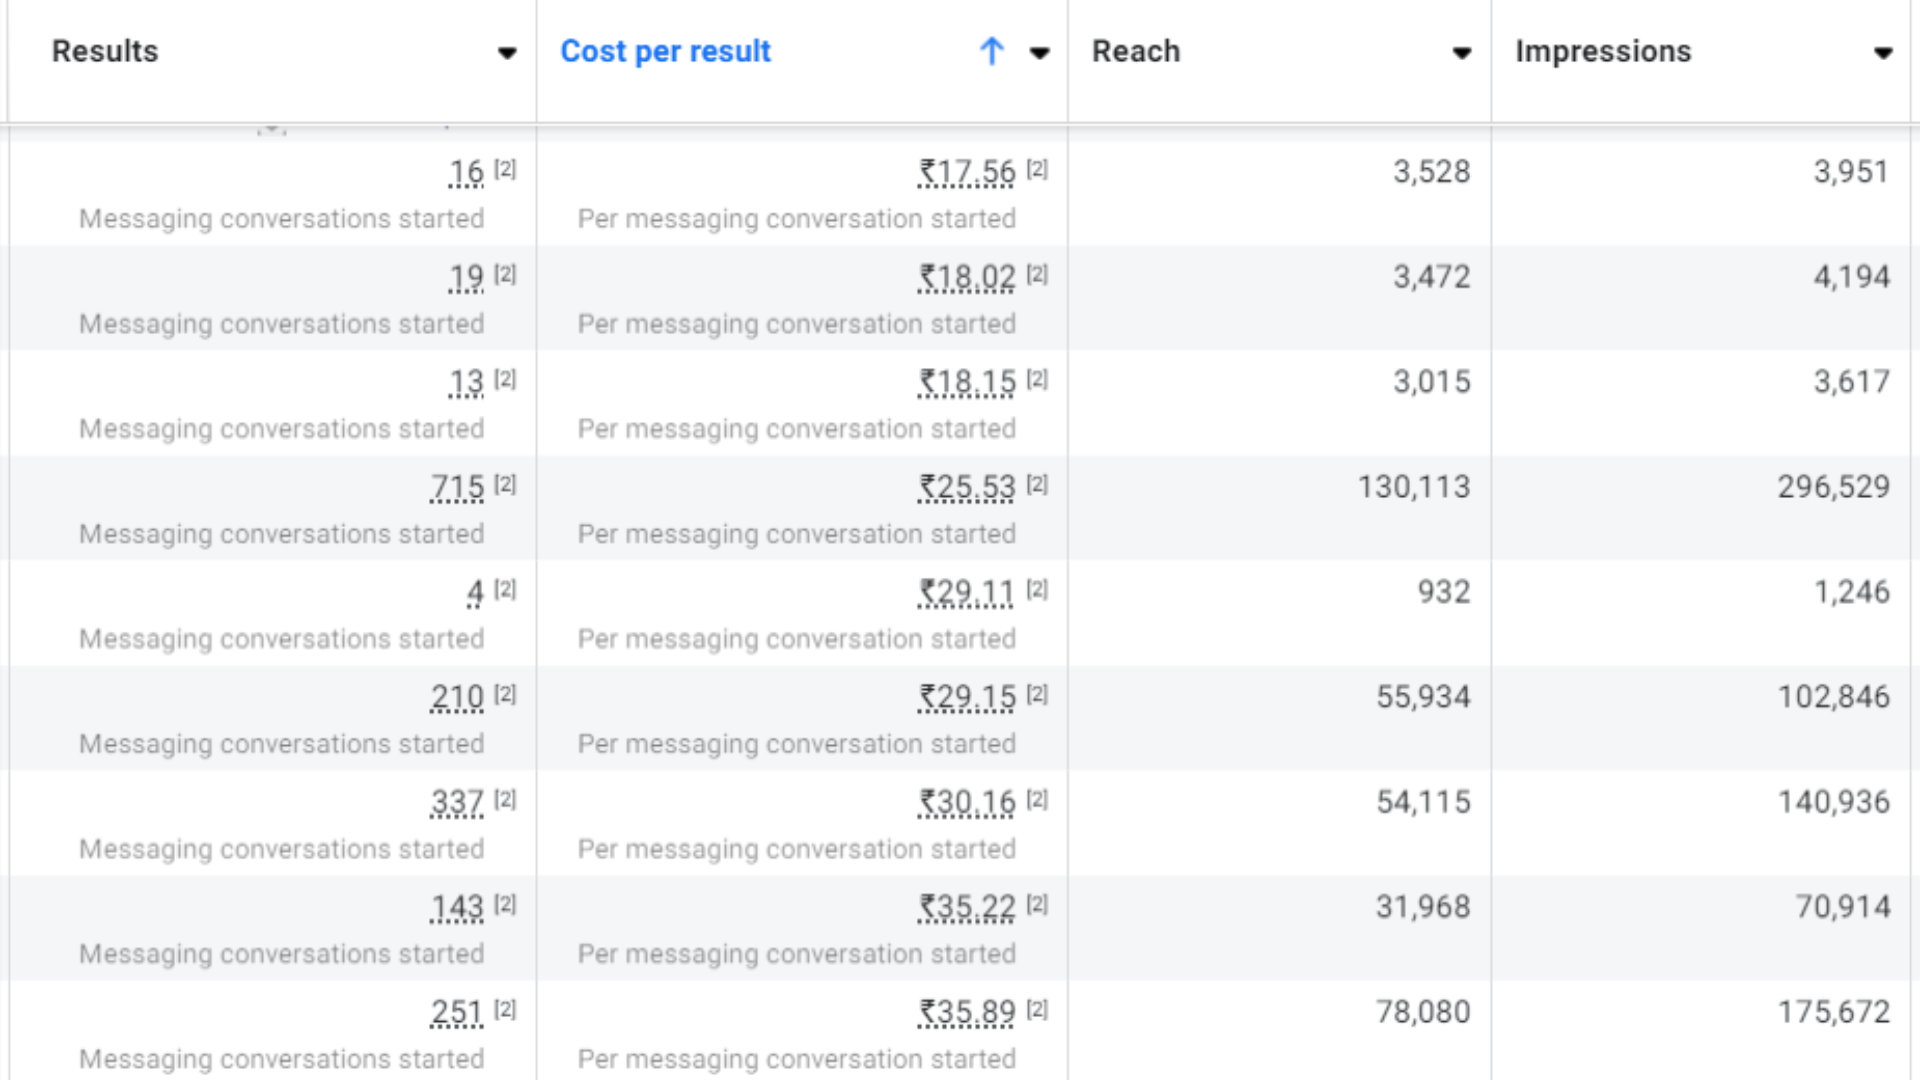Click footnote [2] next to 4 results
The image size is (1920, 1080).
point(505,589)
